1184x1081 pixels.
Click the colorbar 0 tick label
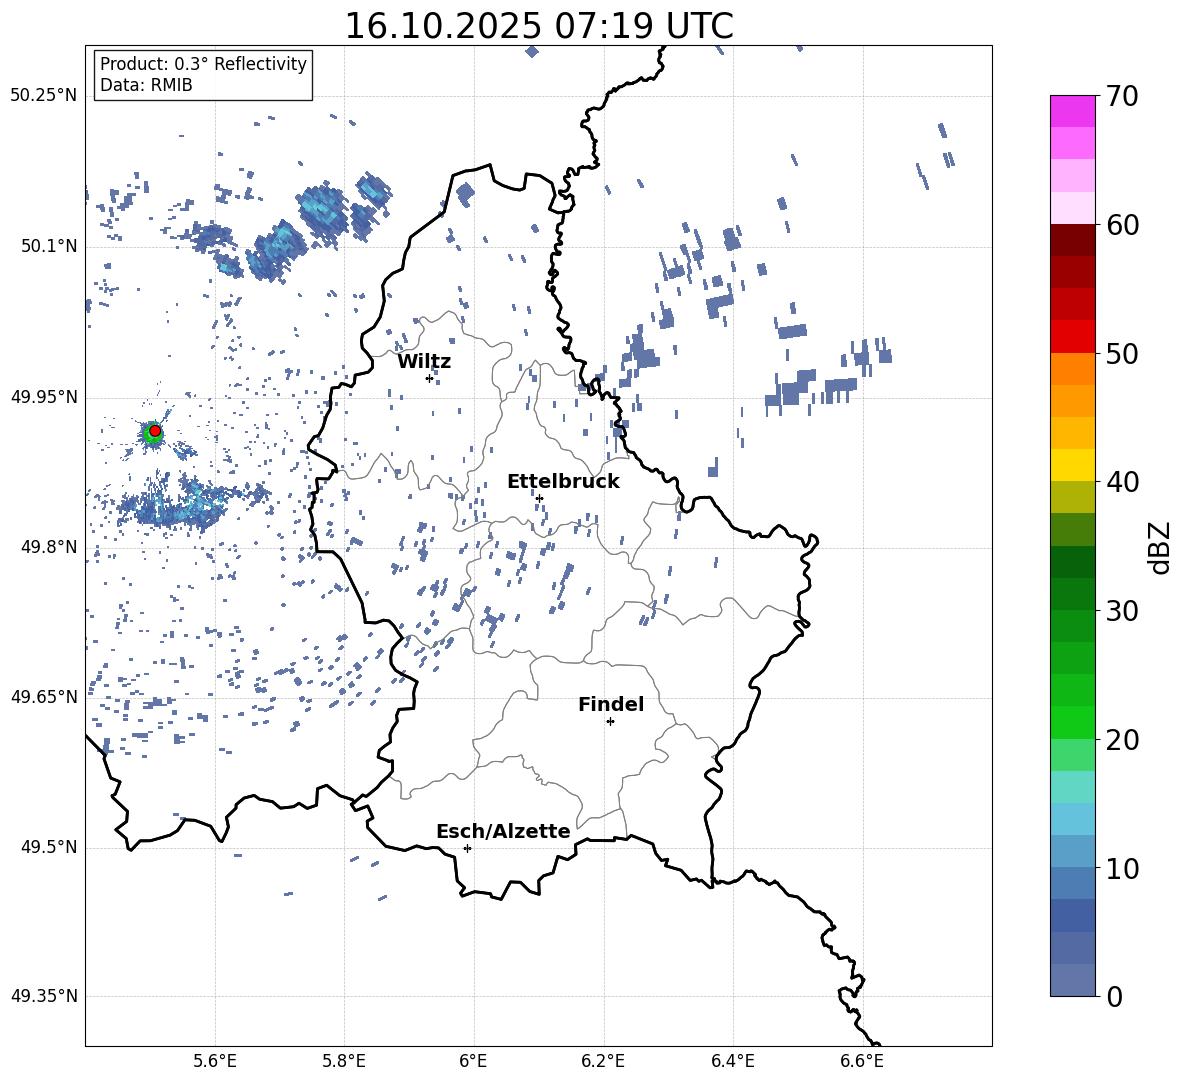point(1114,997)
